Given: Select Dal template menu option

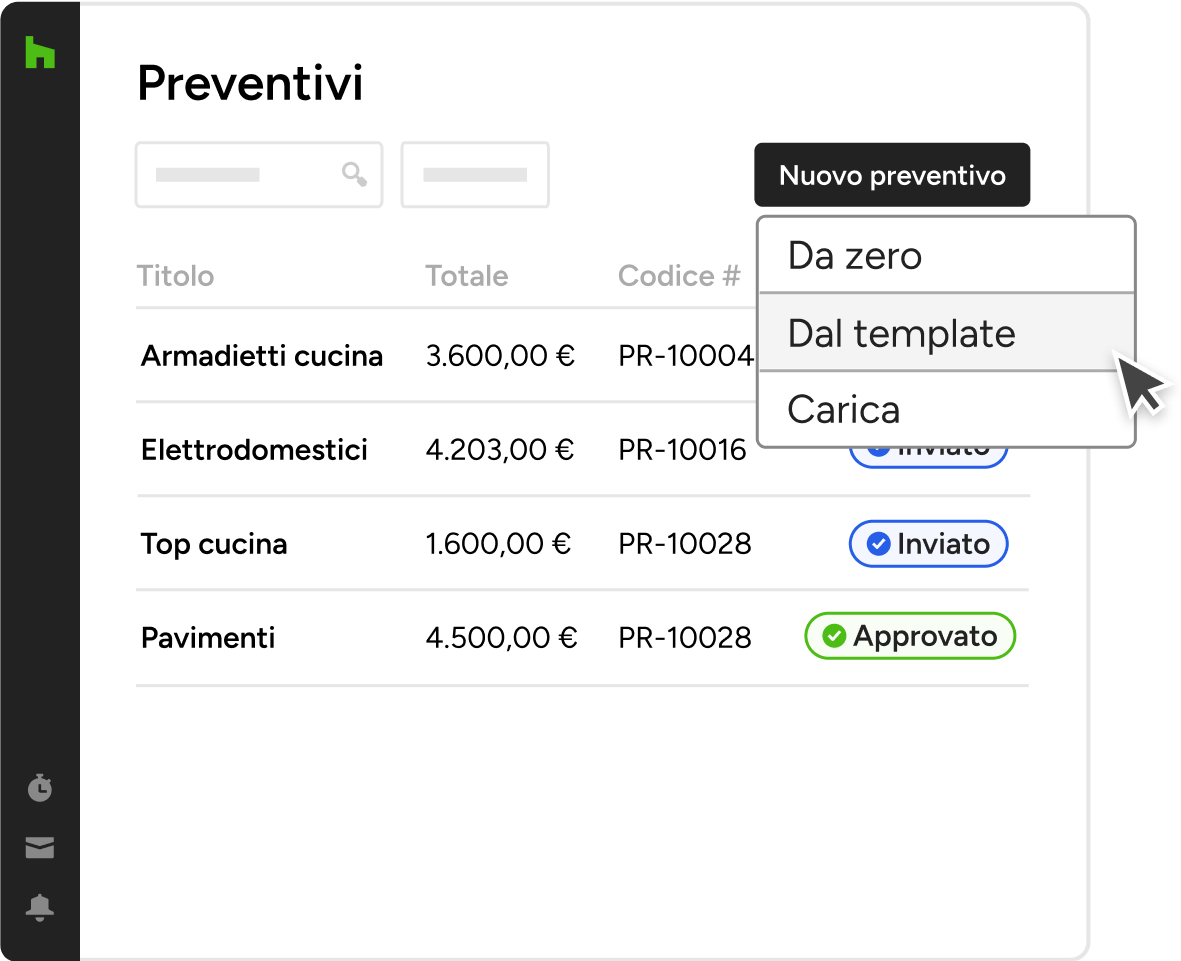Looking at the screenshot, I should pyautogui.click(x=946, y=332).
